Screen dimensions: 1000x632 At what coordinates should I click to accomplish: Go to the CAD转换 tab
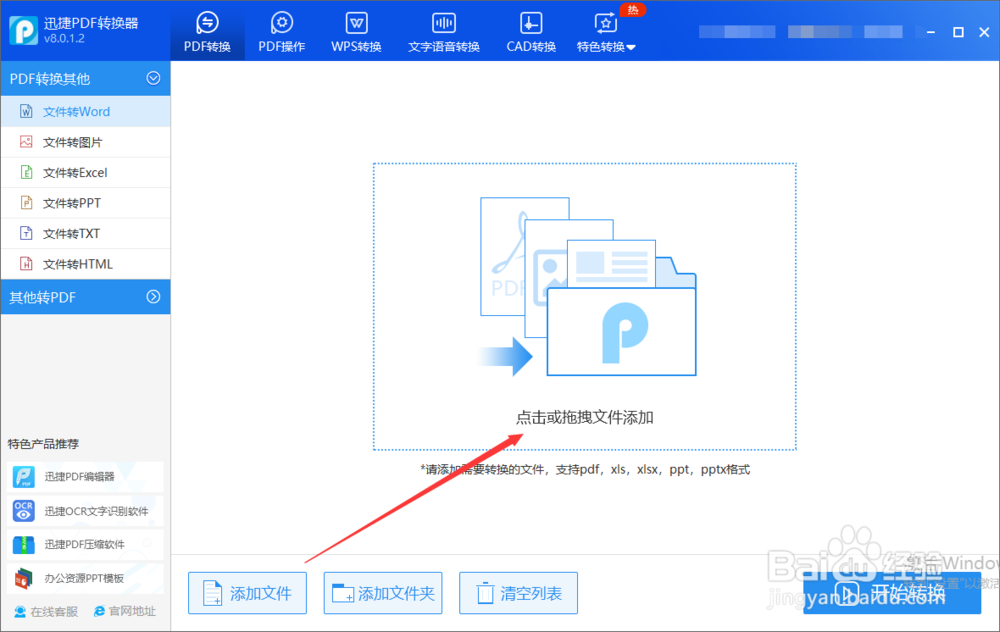(531, 31)
